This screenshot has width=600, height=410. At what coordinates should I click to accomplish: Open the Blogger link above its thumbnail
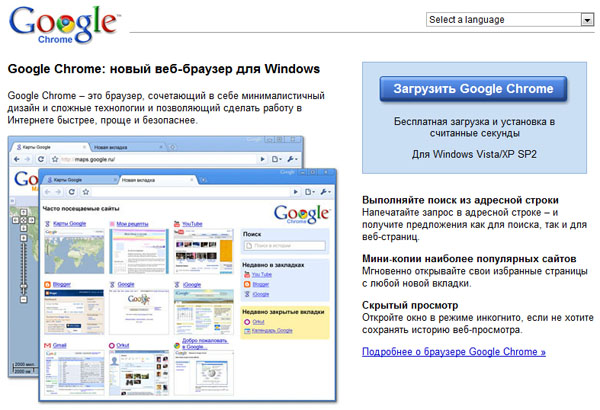62,284
